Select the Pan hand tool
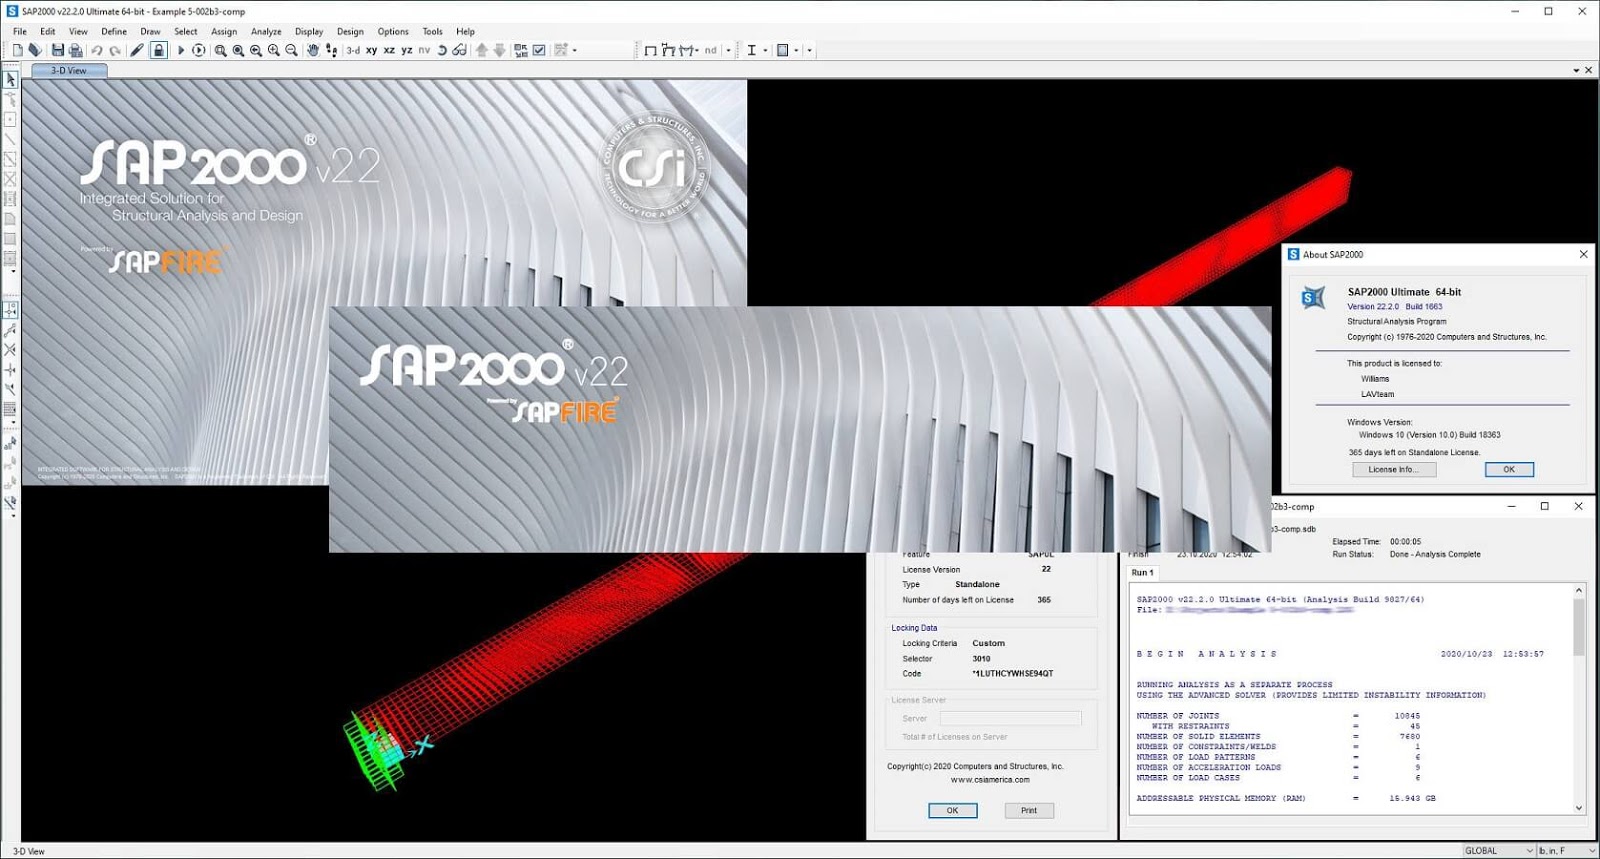 click(313, 50)
